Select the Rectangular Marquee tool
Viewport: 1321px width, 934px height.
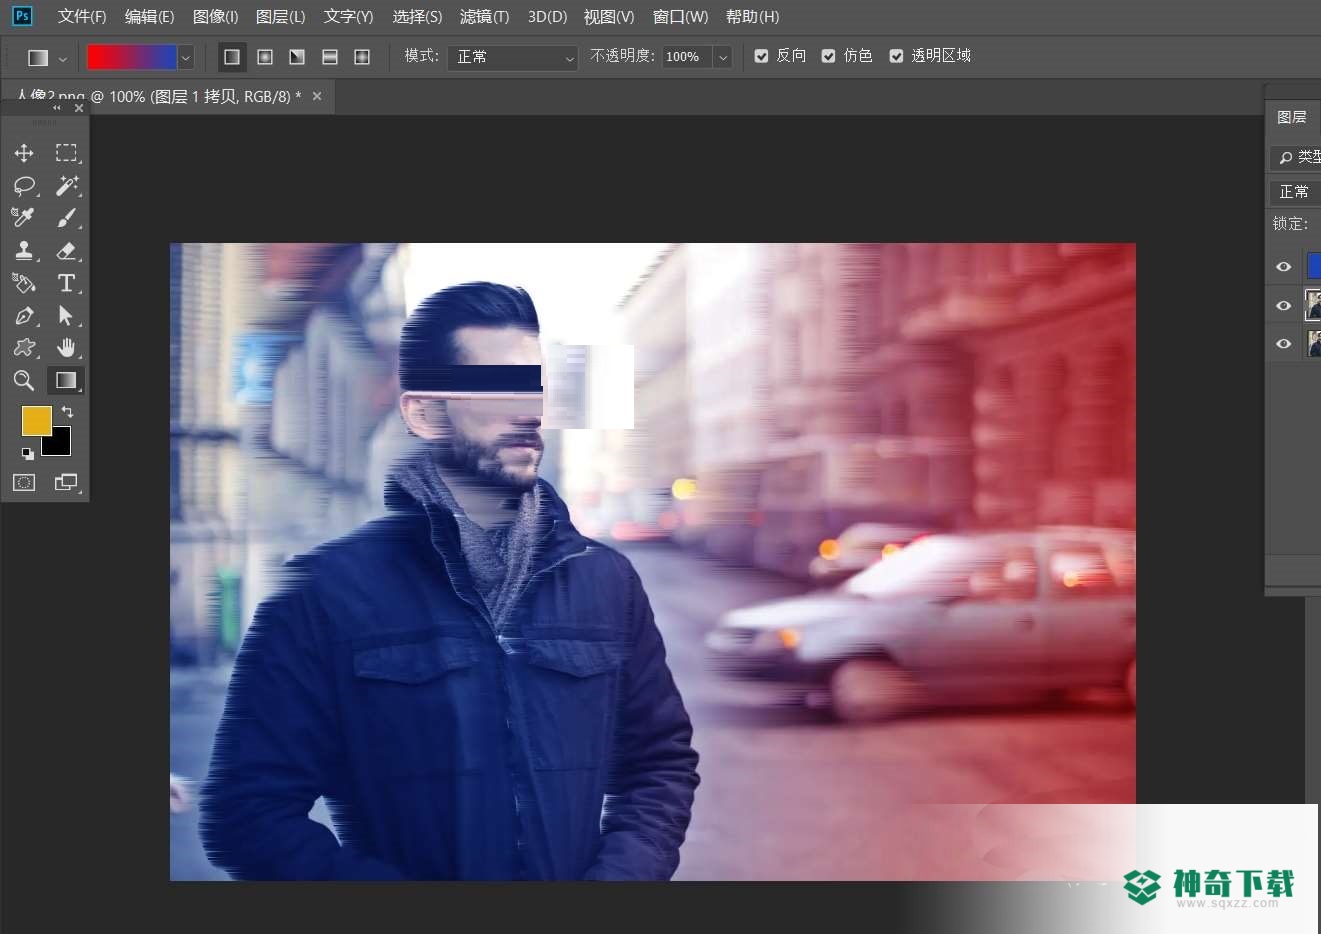pyautogui.click(x=66, y=153)
